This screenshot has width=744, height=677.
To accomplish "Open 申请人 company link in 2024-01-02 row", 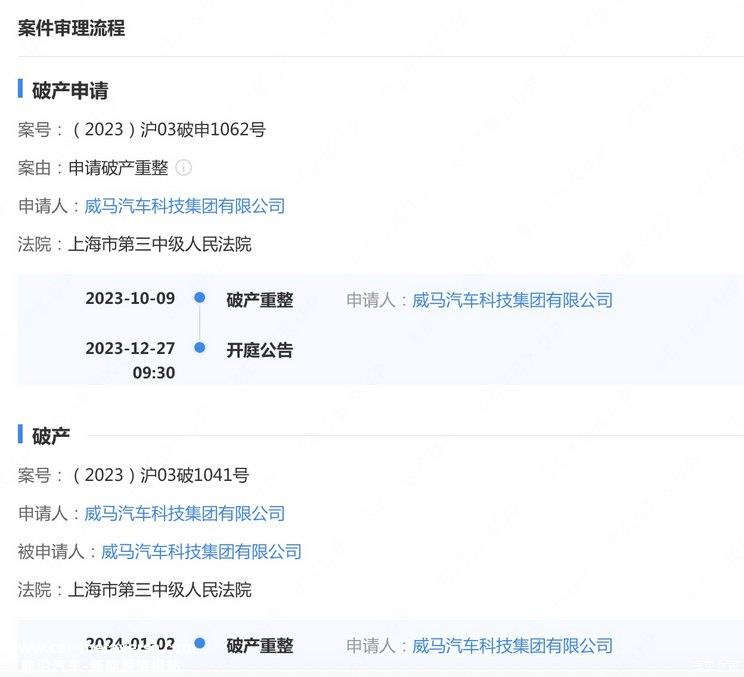I will tap(512, 645).
